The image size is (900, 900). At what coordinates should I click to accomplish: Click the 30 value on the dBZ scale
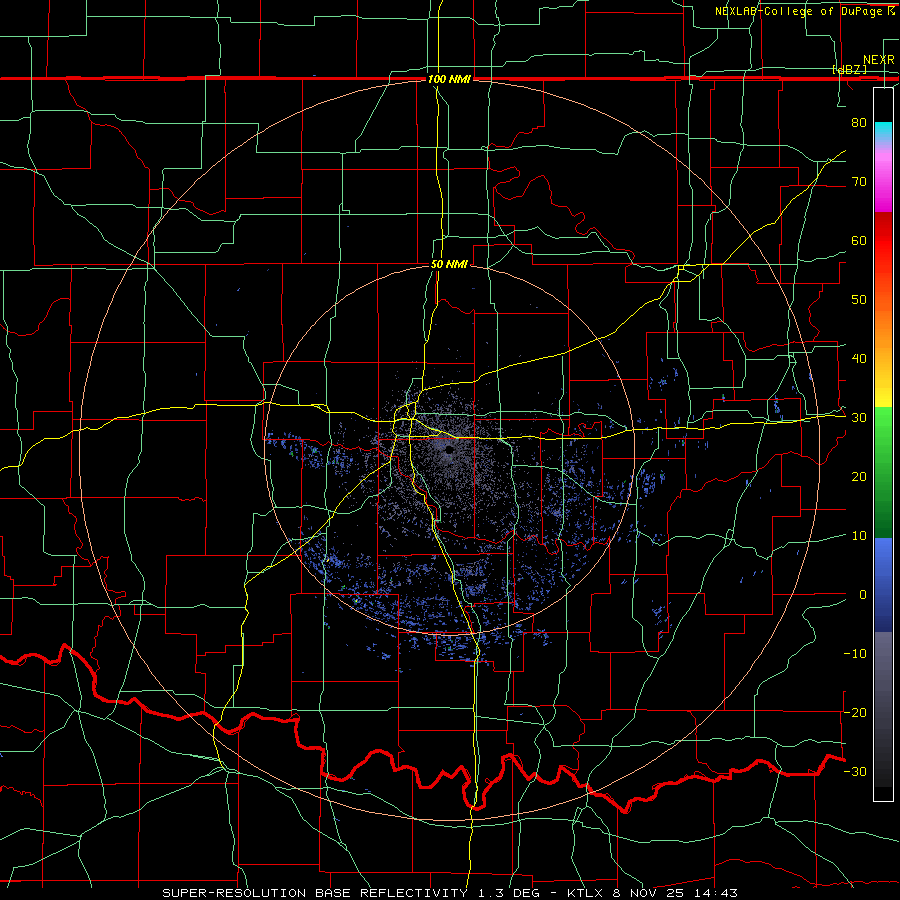point(859,418)
